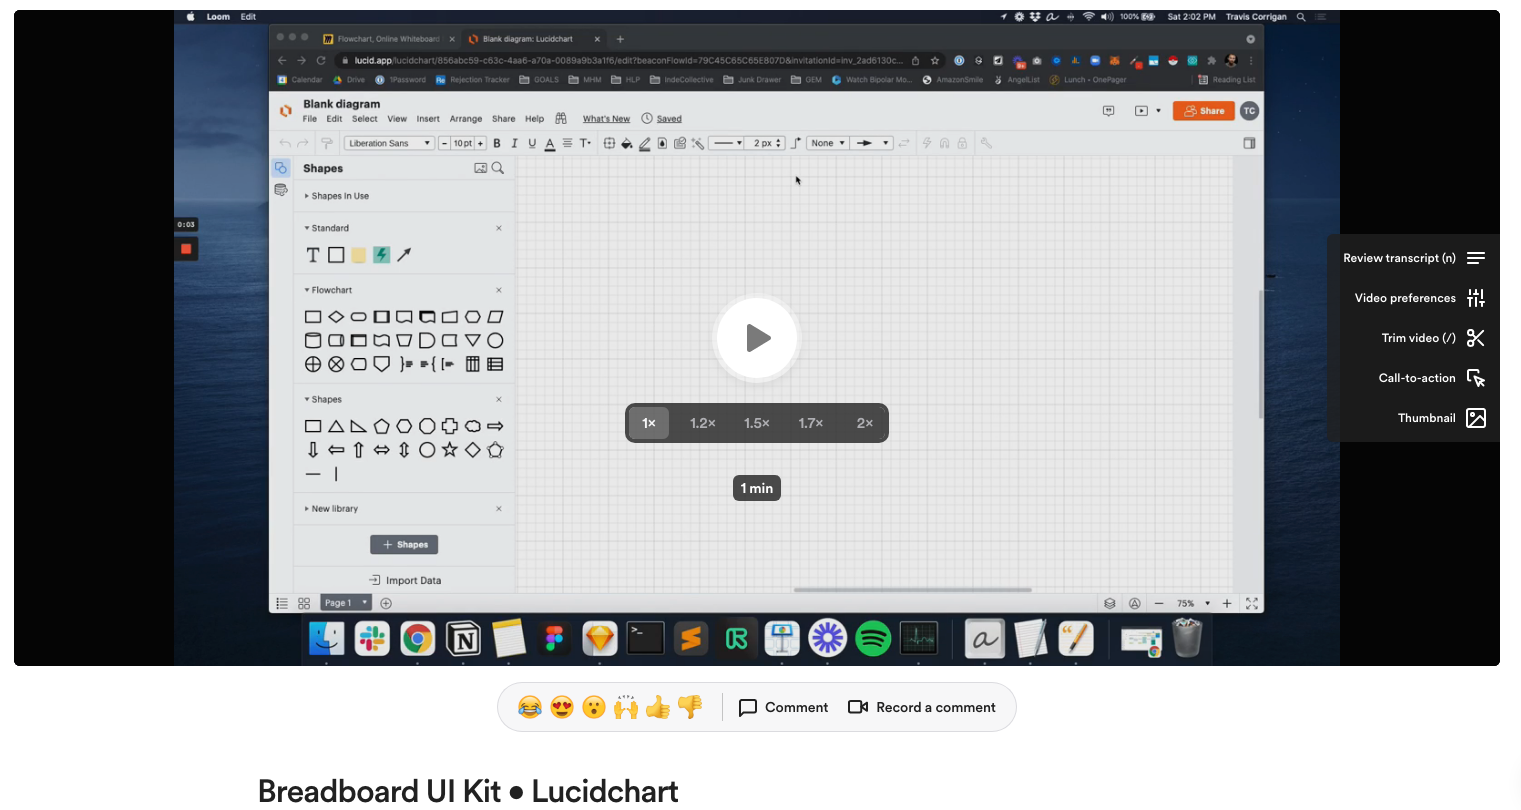
Task: Toggle Italic formatting in Lucidchart toolbar
Action: pyautogui.click(x=514, y=143)
